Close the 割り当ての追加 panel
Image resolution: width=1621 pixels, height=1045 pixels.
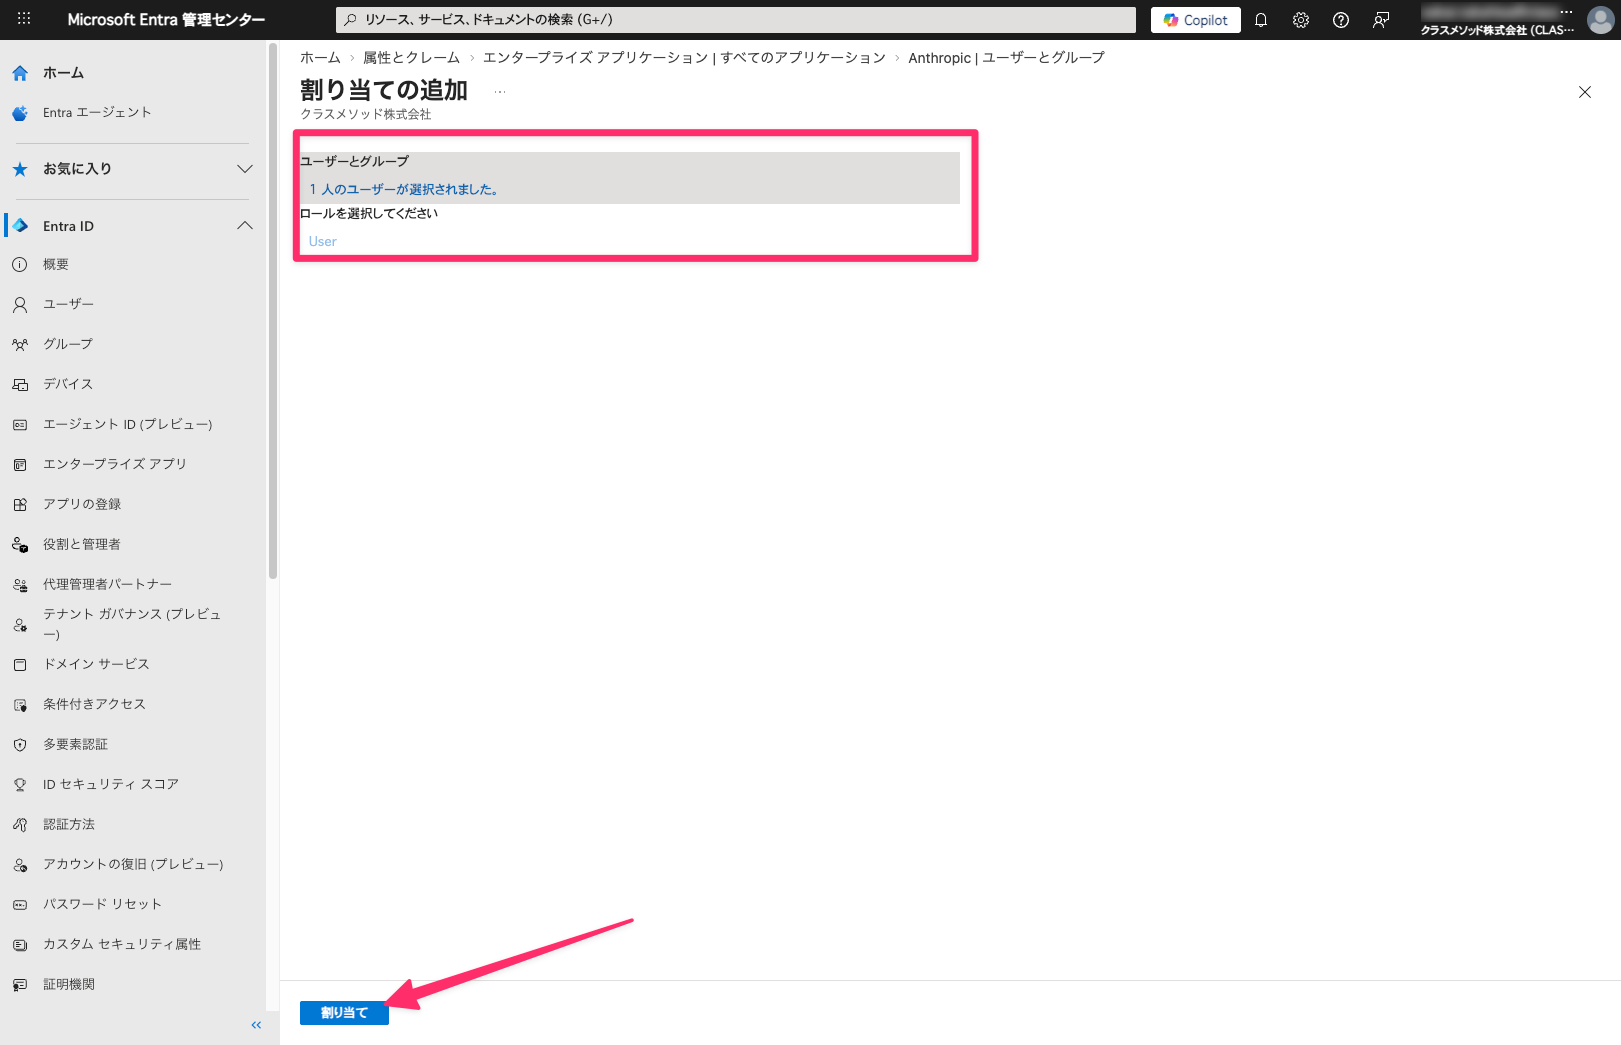1585,92
